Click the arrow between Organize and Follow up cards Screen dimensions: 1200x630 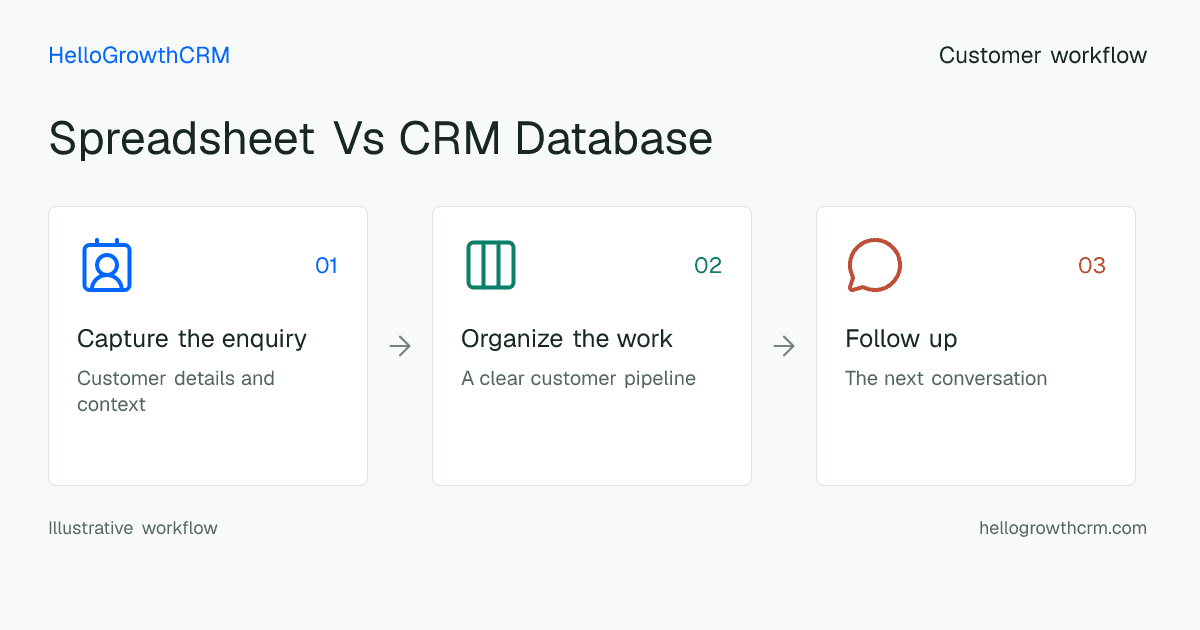pos(784,346)
